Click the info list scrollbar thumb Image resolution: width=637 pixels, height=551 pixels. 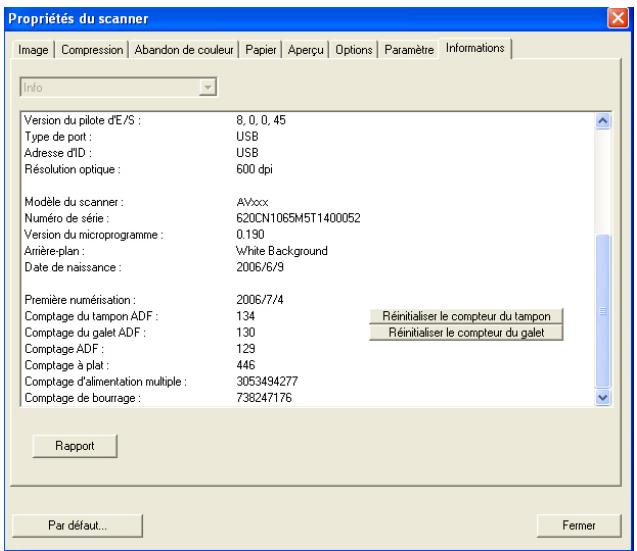click(602, 311)
